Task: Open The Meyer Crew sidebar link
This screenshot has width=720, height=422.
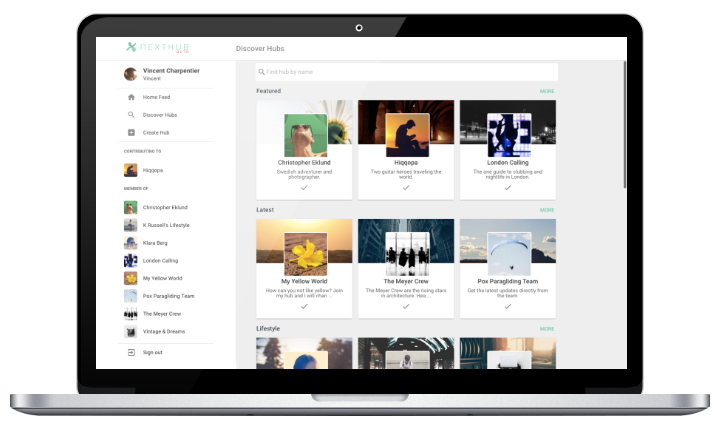Action: [x=162, y=314]
